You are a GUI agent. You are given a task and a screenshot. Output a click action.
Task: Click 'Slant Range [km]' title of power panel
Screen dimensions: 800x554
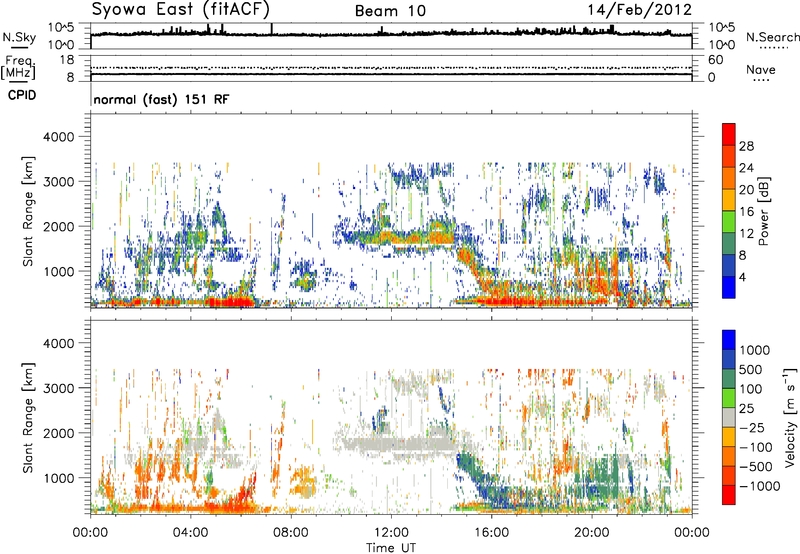[29, 211]
